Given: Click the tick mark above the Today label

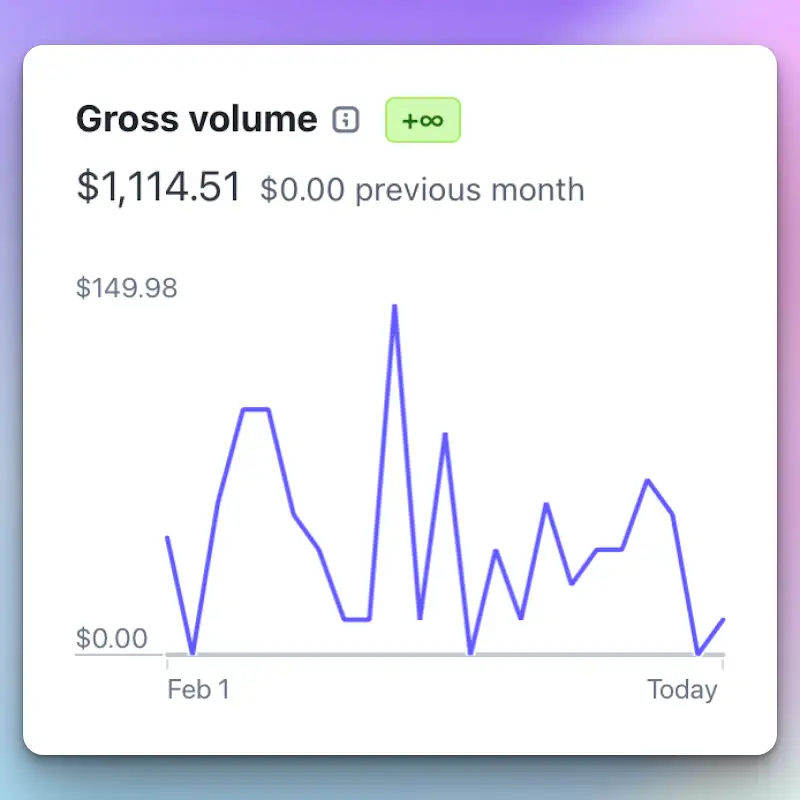Looking at the screenshot, I should (723, 664).
